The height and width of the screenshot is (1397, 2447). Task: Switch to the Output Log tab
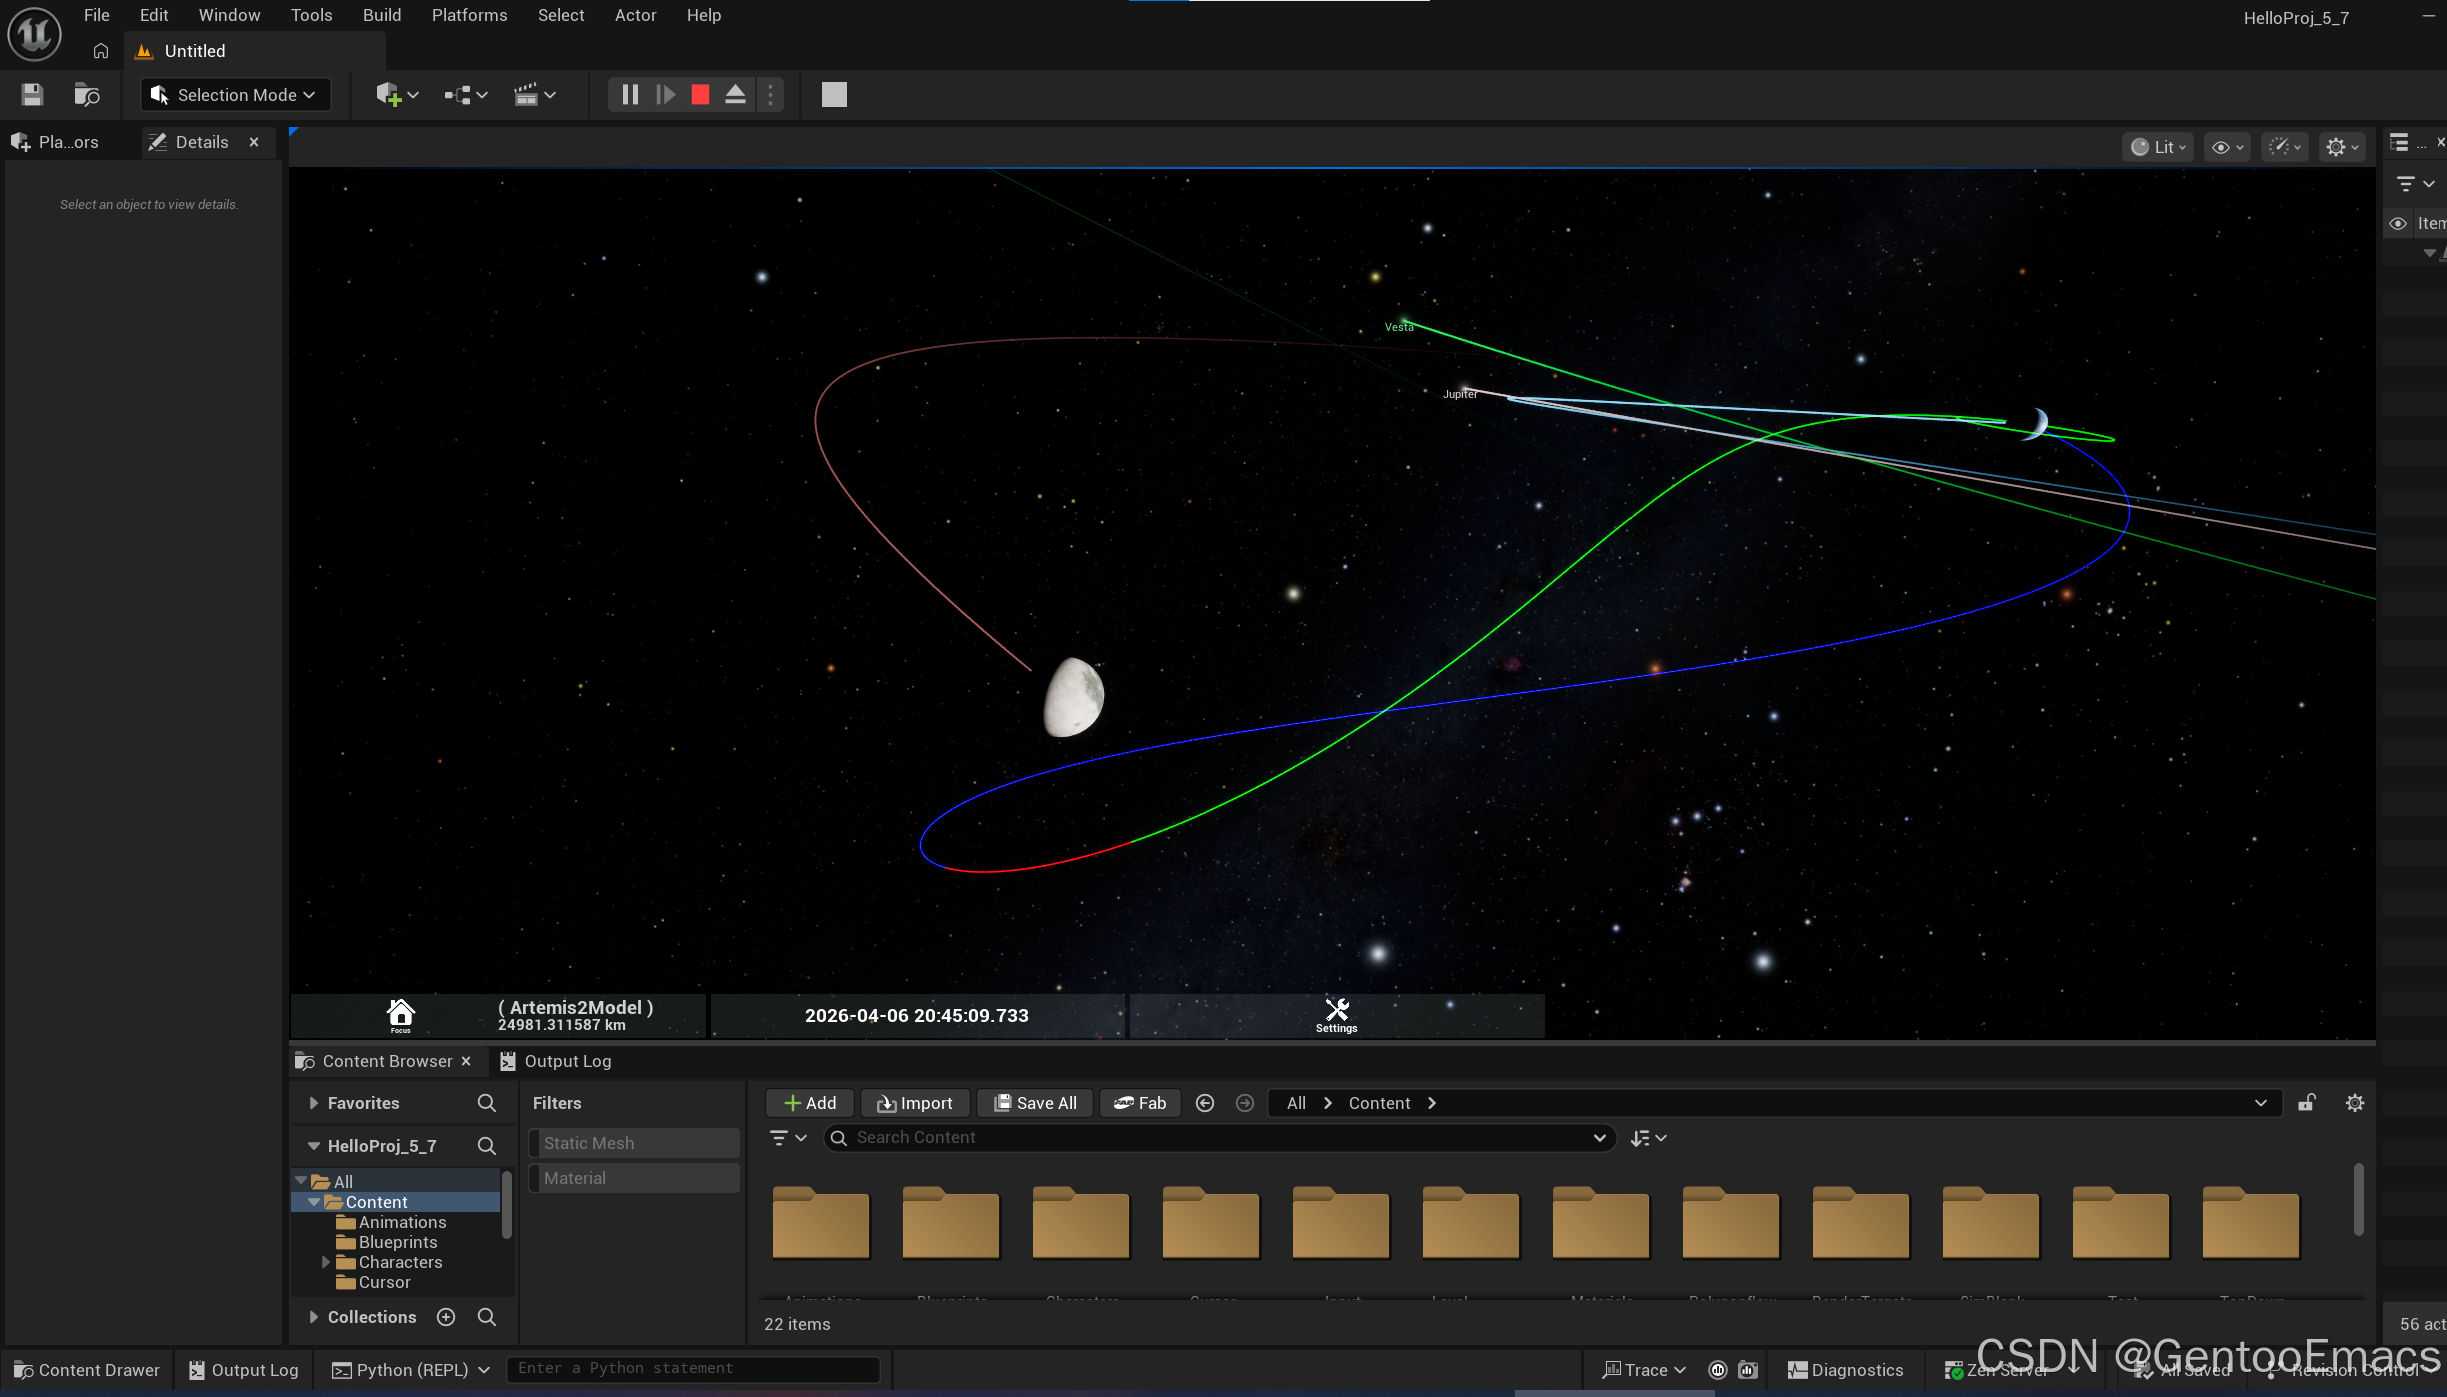click(x=556, y=1061)
